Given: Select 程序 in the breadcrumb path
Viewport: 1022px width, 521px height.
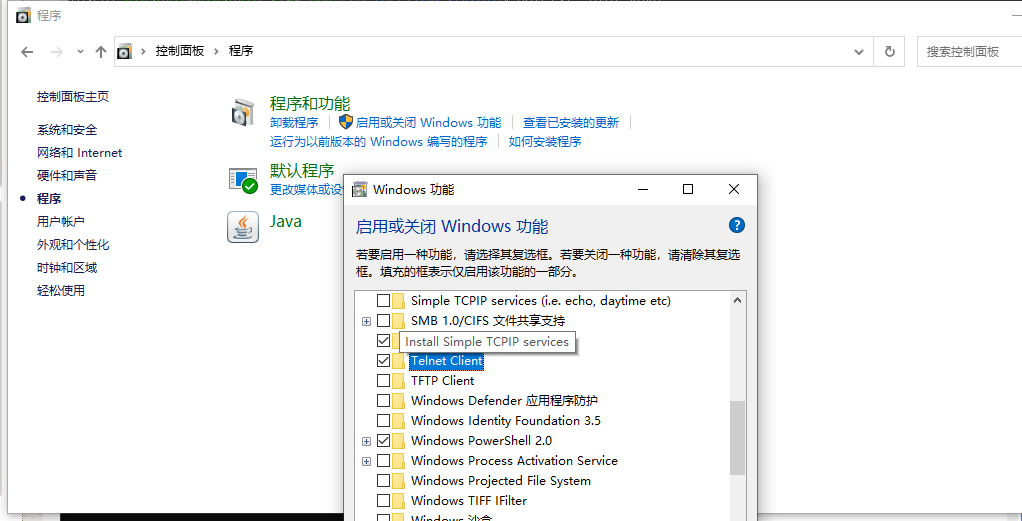Looking at the screenshot, I should (x=241, y=51).
